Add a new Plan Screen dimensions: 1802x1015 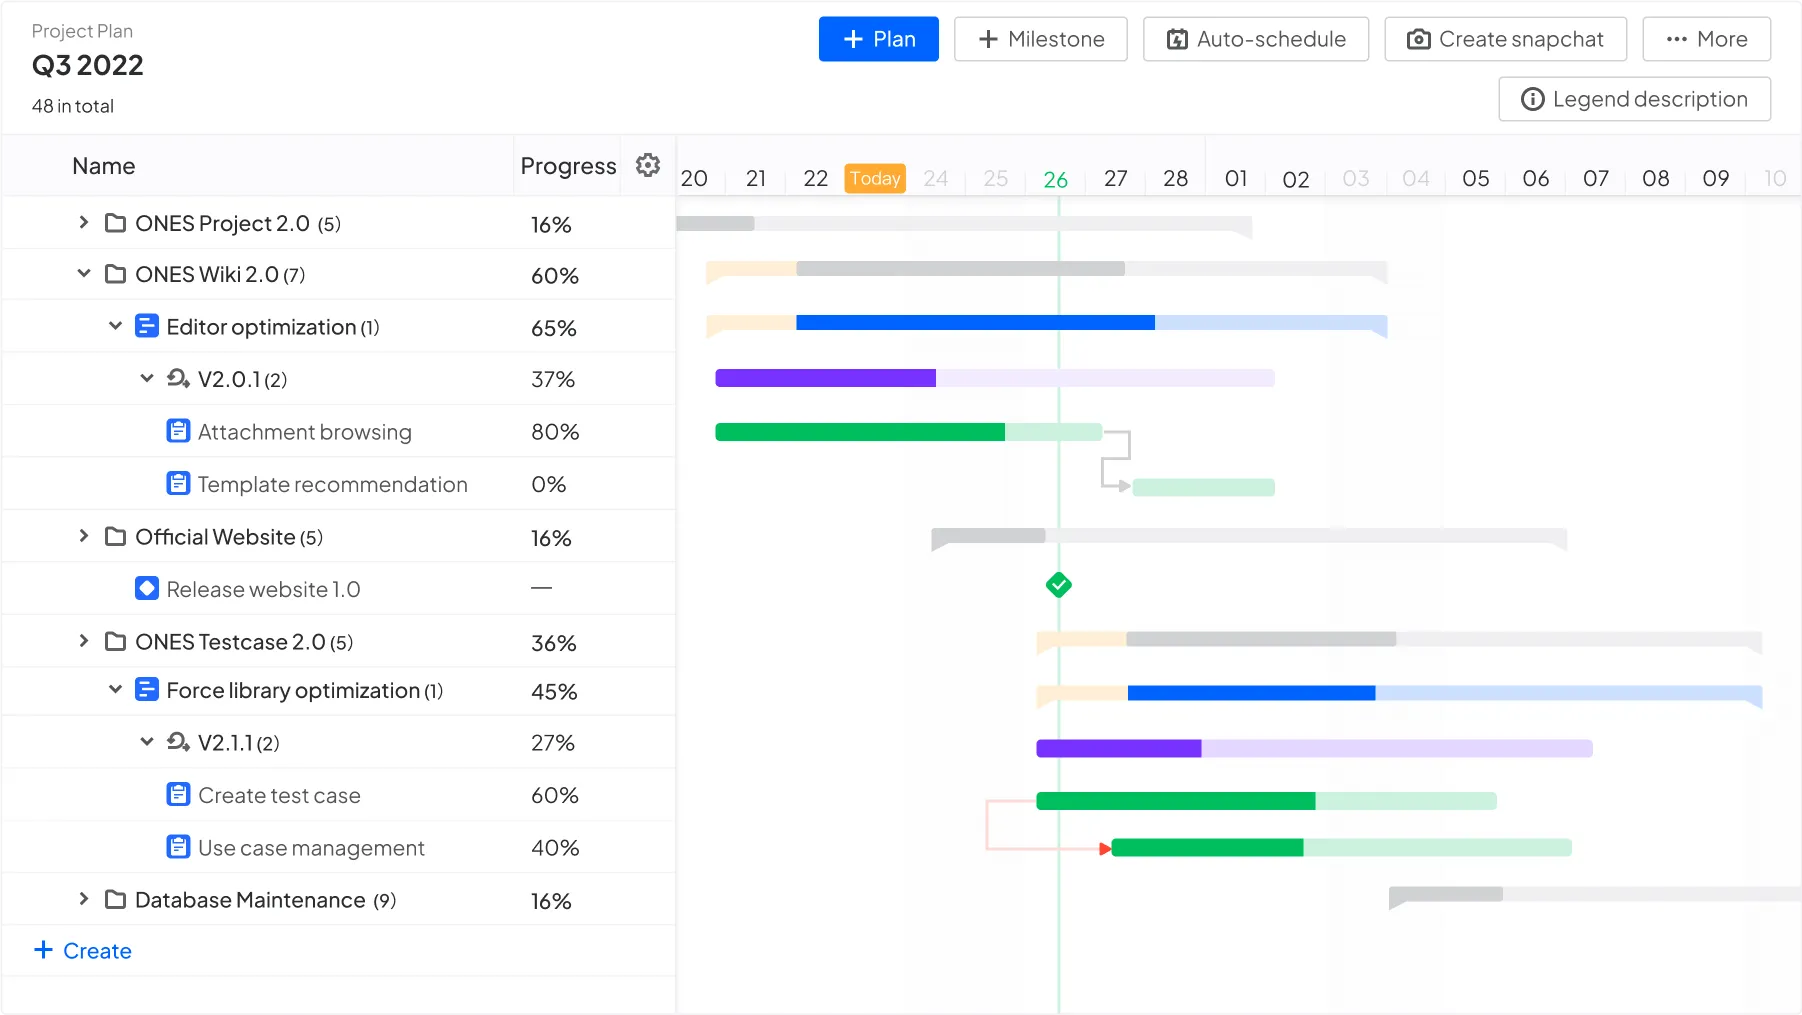click(878, 39)
